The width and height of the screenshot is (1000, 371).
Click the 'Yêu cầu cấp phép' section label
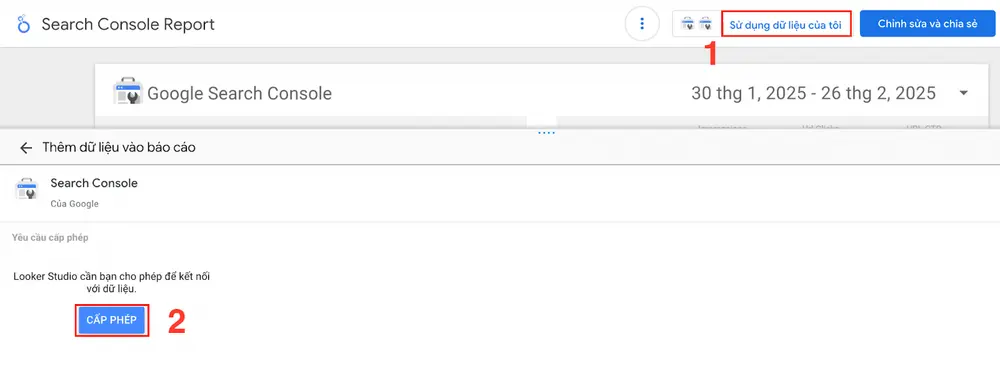coord(50,238)
